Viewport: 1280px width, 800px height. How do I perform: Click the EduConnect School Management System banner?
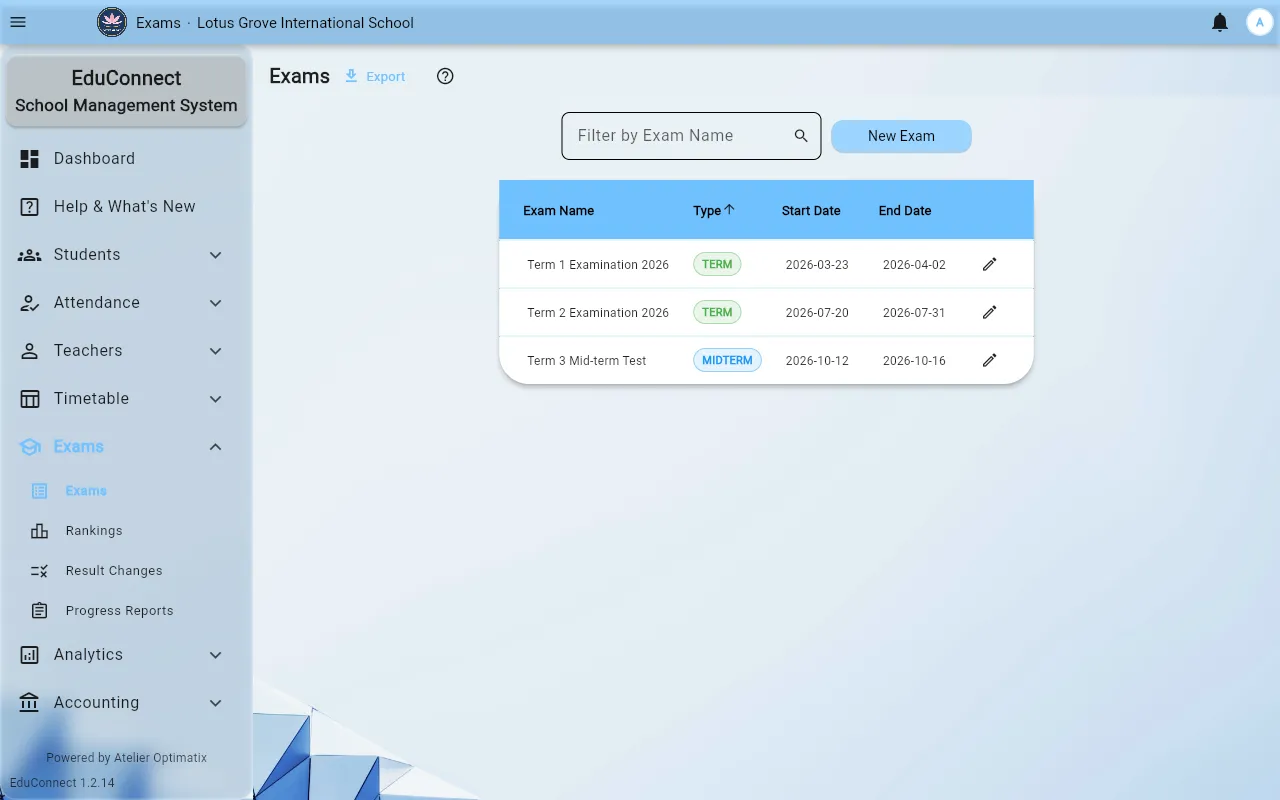click(126, 91)
